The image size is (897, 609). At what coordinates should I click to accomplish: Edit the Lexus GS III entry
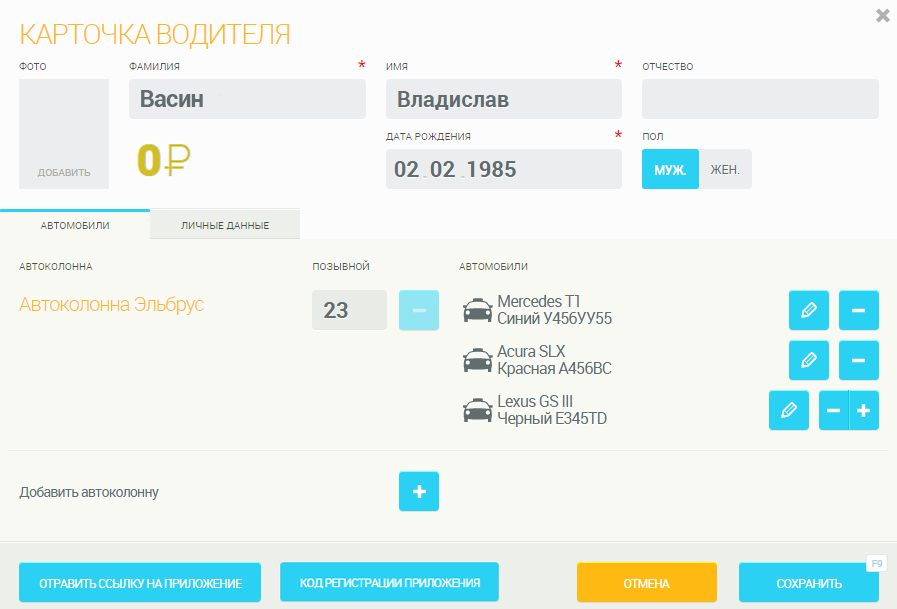[x=788, y=410]
